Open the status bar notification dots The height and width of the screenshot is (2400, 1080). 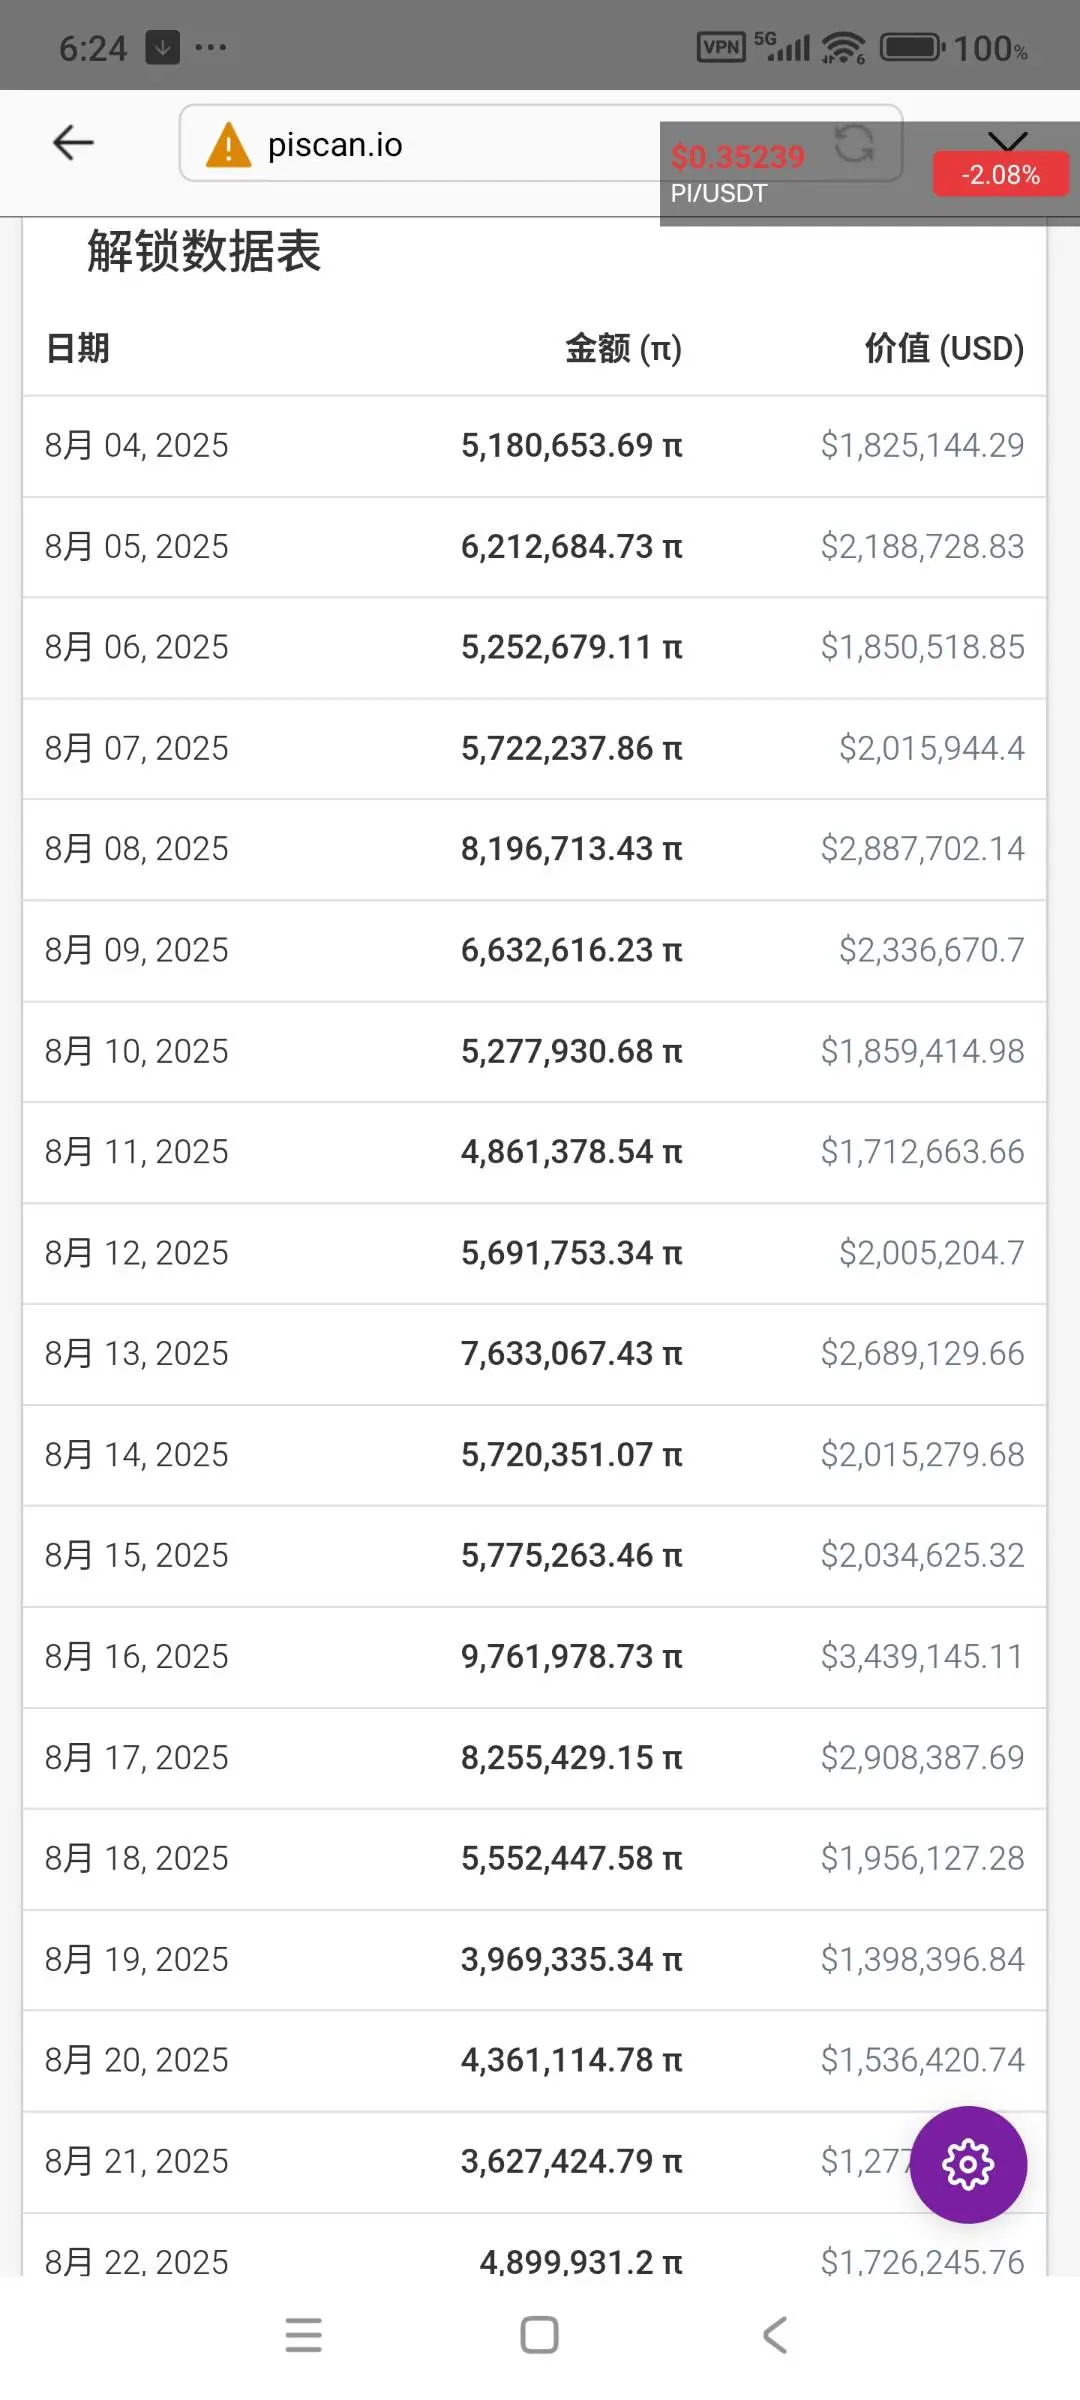[x=211, y=47]
